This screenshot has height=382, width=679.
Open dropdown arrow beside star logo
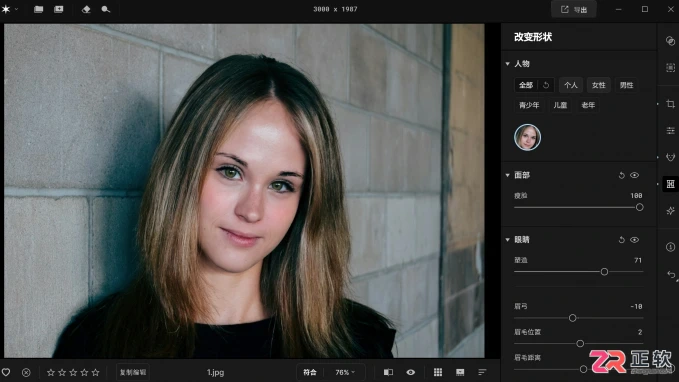click(x=16, y=9)
